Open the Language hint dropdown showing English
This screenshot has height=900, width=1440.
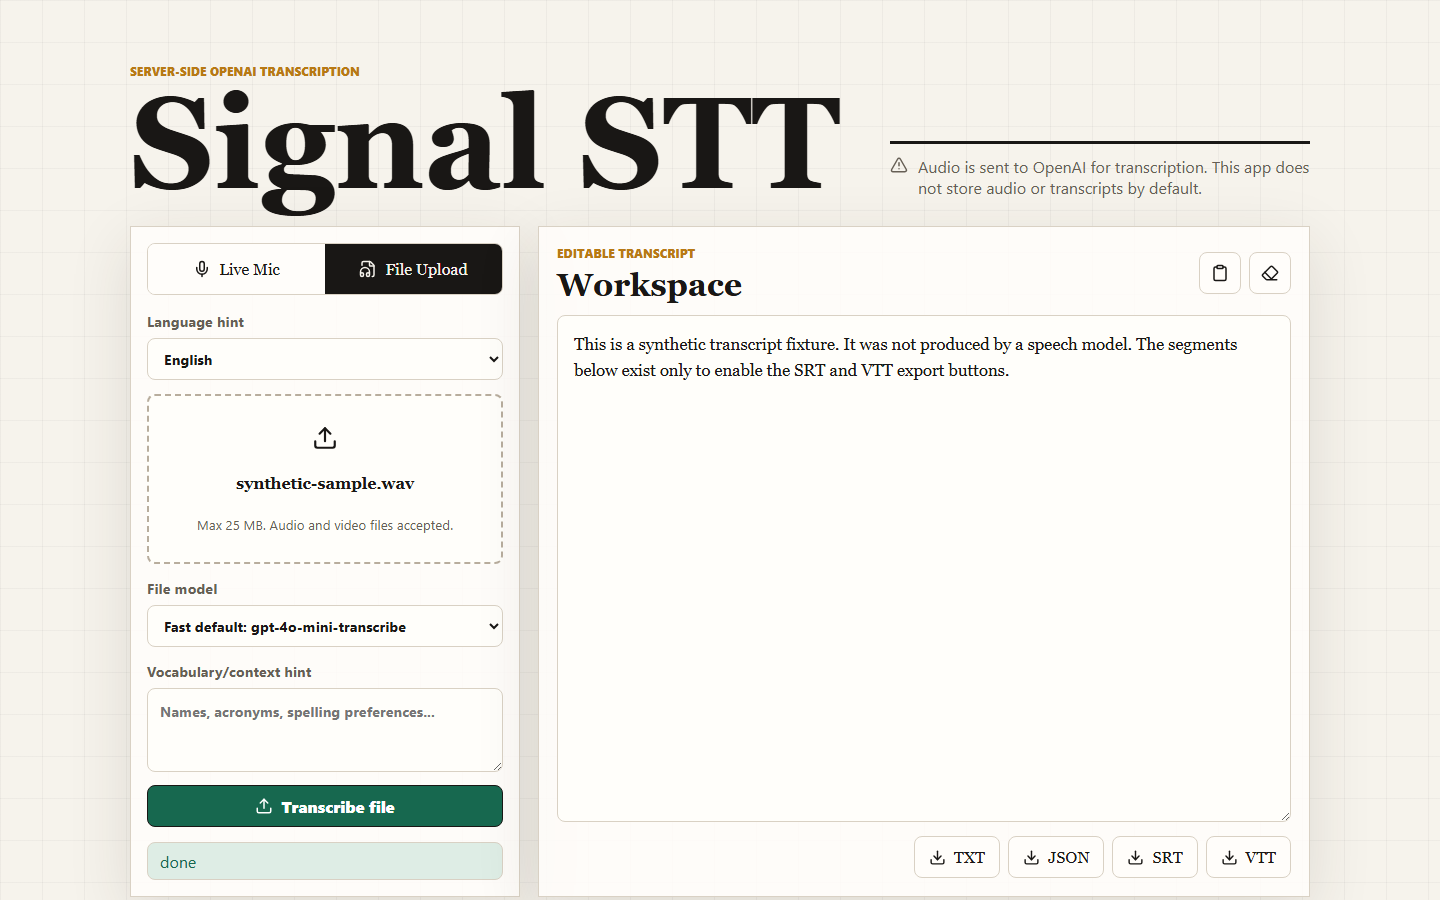pyautogui.click(x=325, y=359)
